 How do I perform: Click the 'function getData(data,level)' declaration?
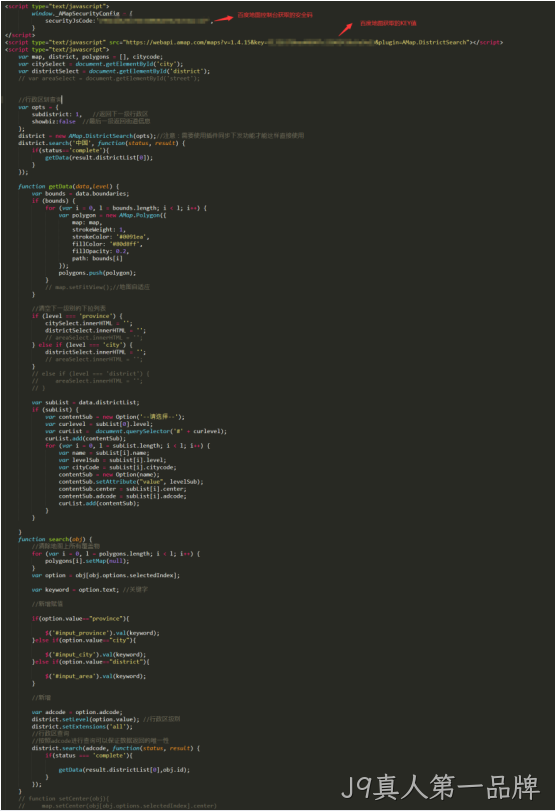coord(68,186)
